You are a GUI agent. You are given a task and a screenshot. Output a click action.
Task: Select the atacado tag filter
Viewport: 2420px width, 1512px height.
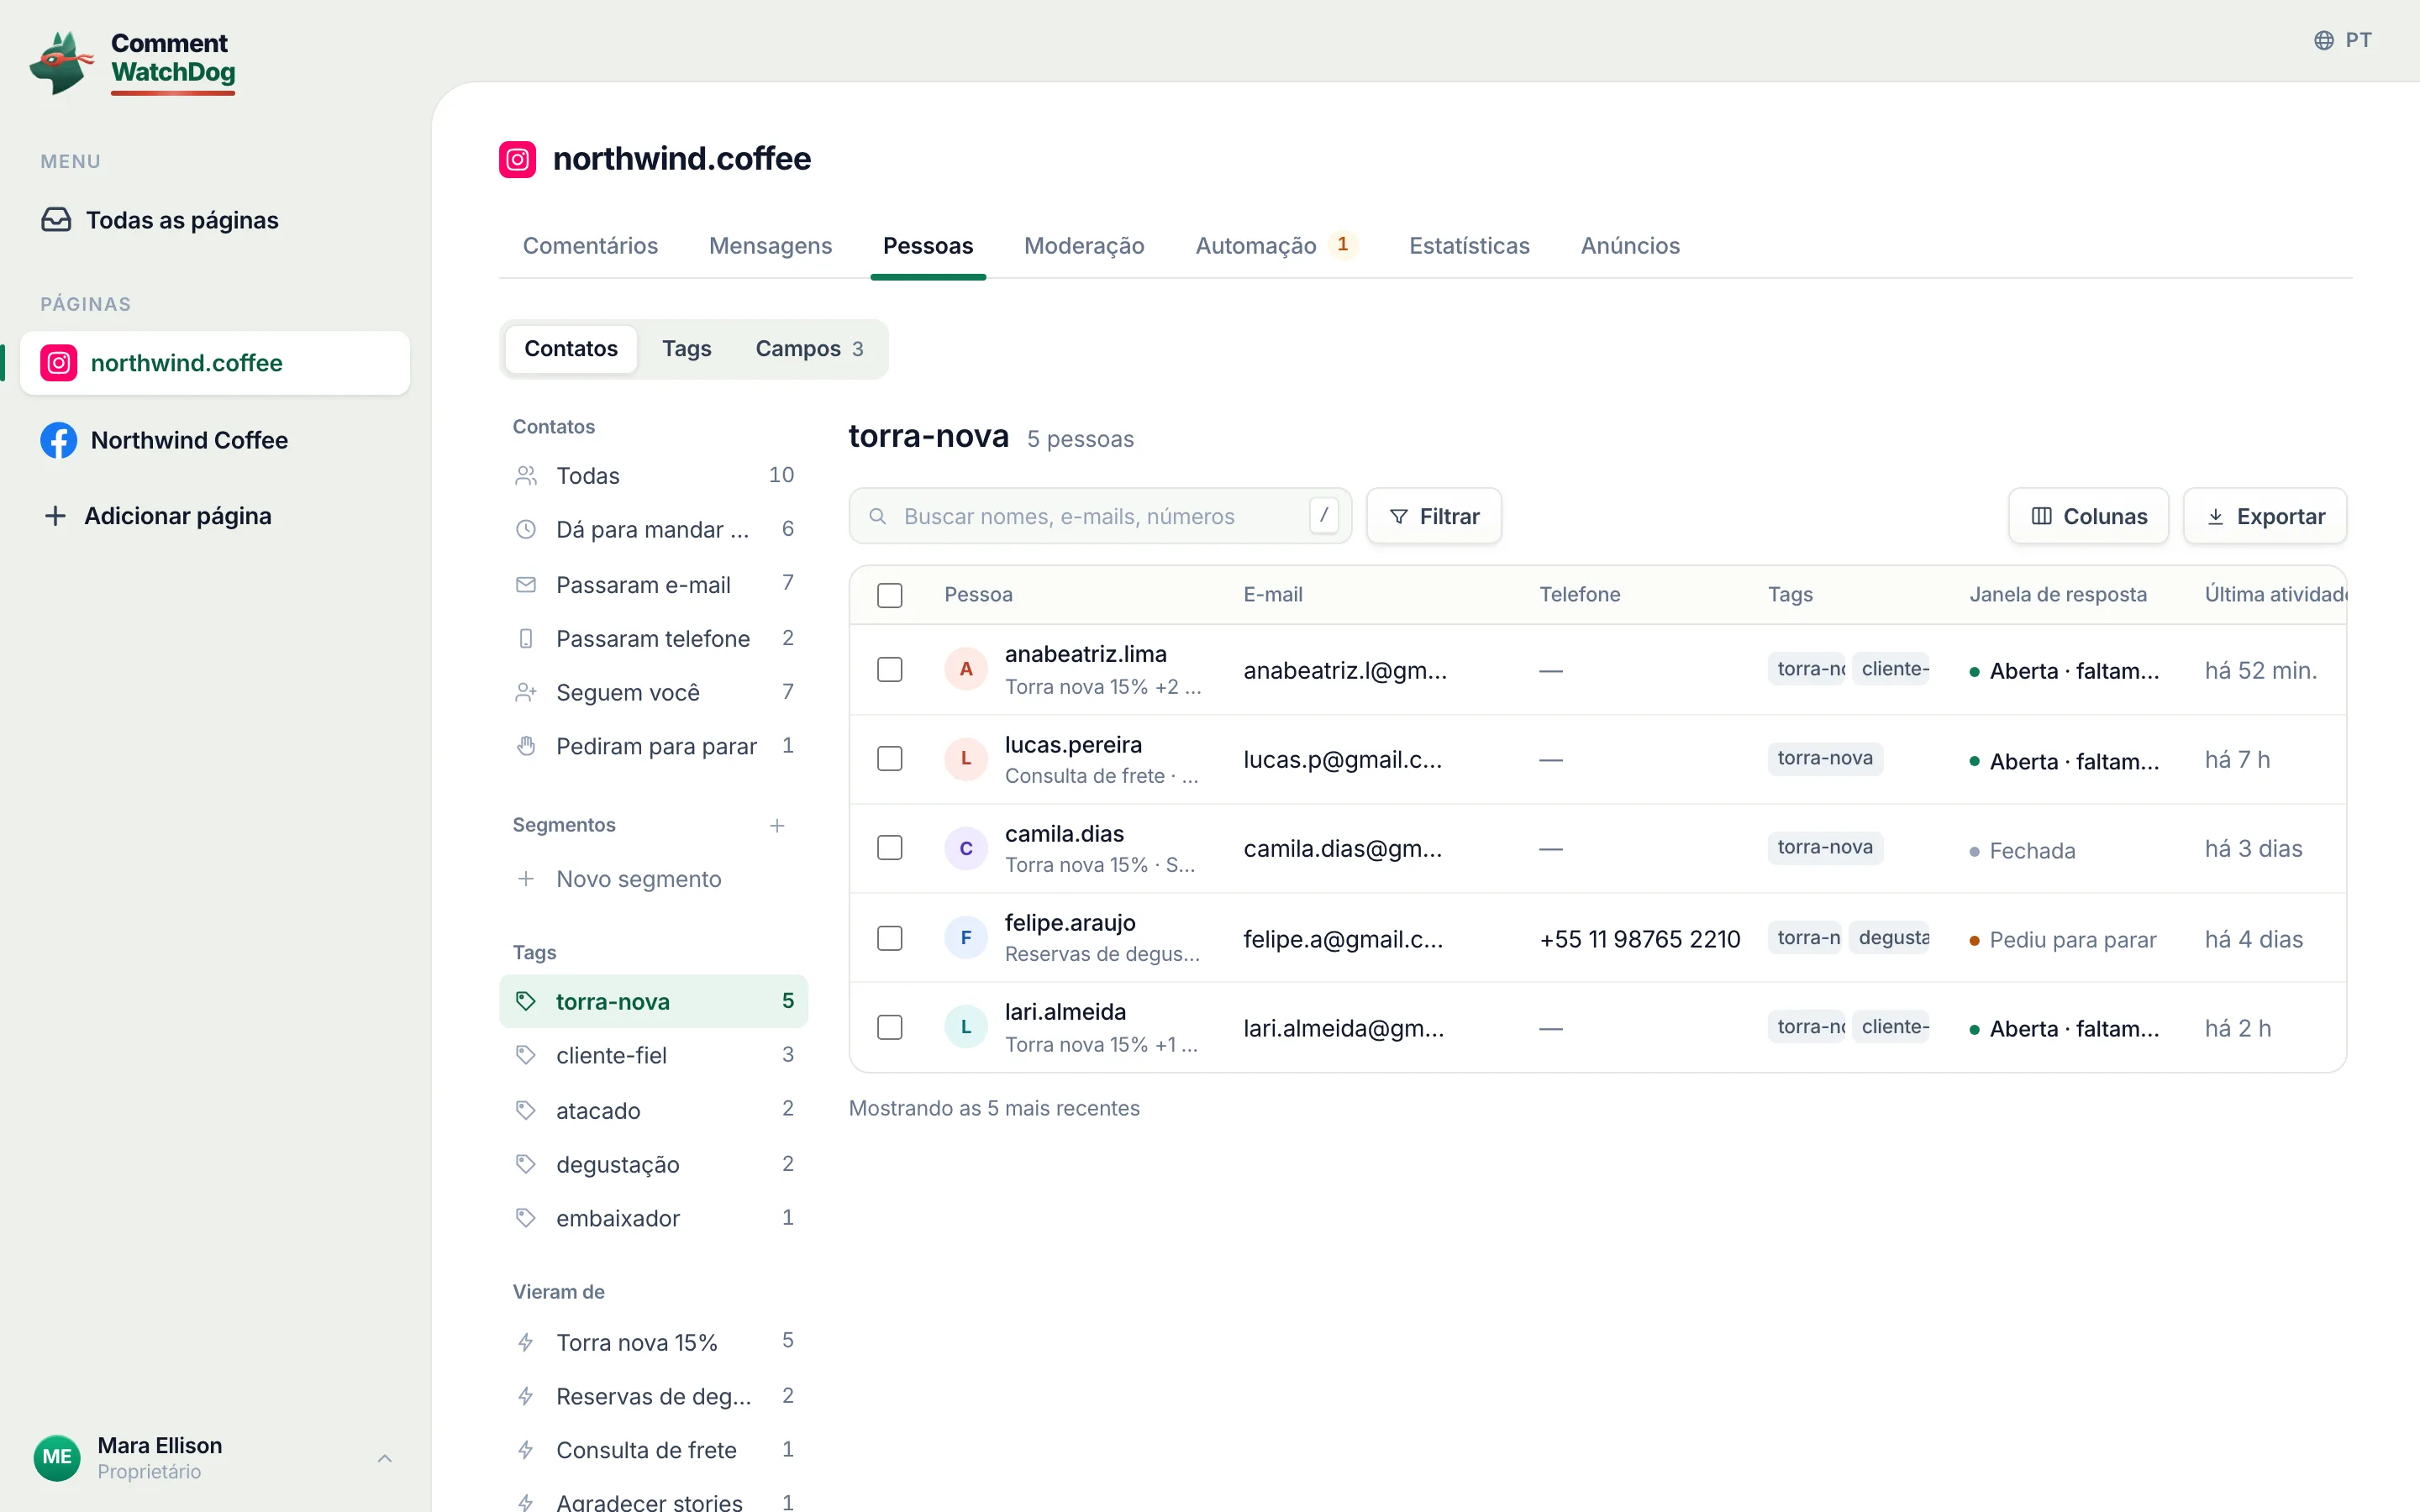654,1110
